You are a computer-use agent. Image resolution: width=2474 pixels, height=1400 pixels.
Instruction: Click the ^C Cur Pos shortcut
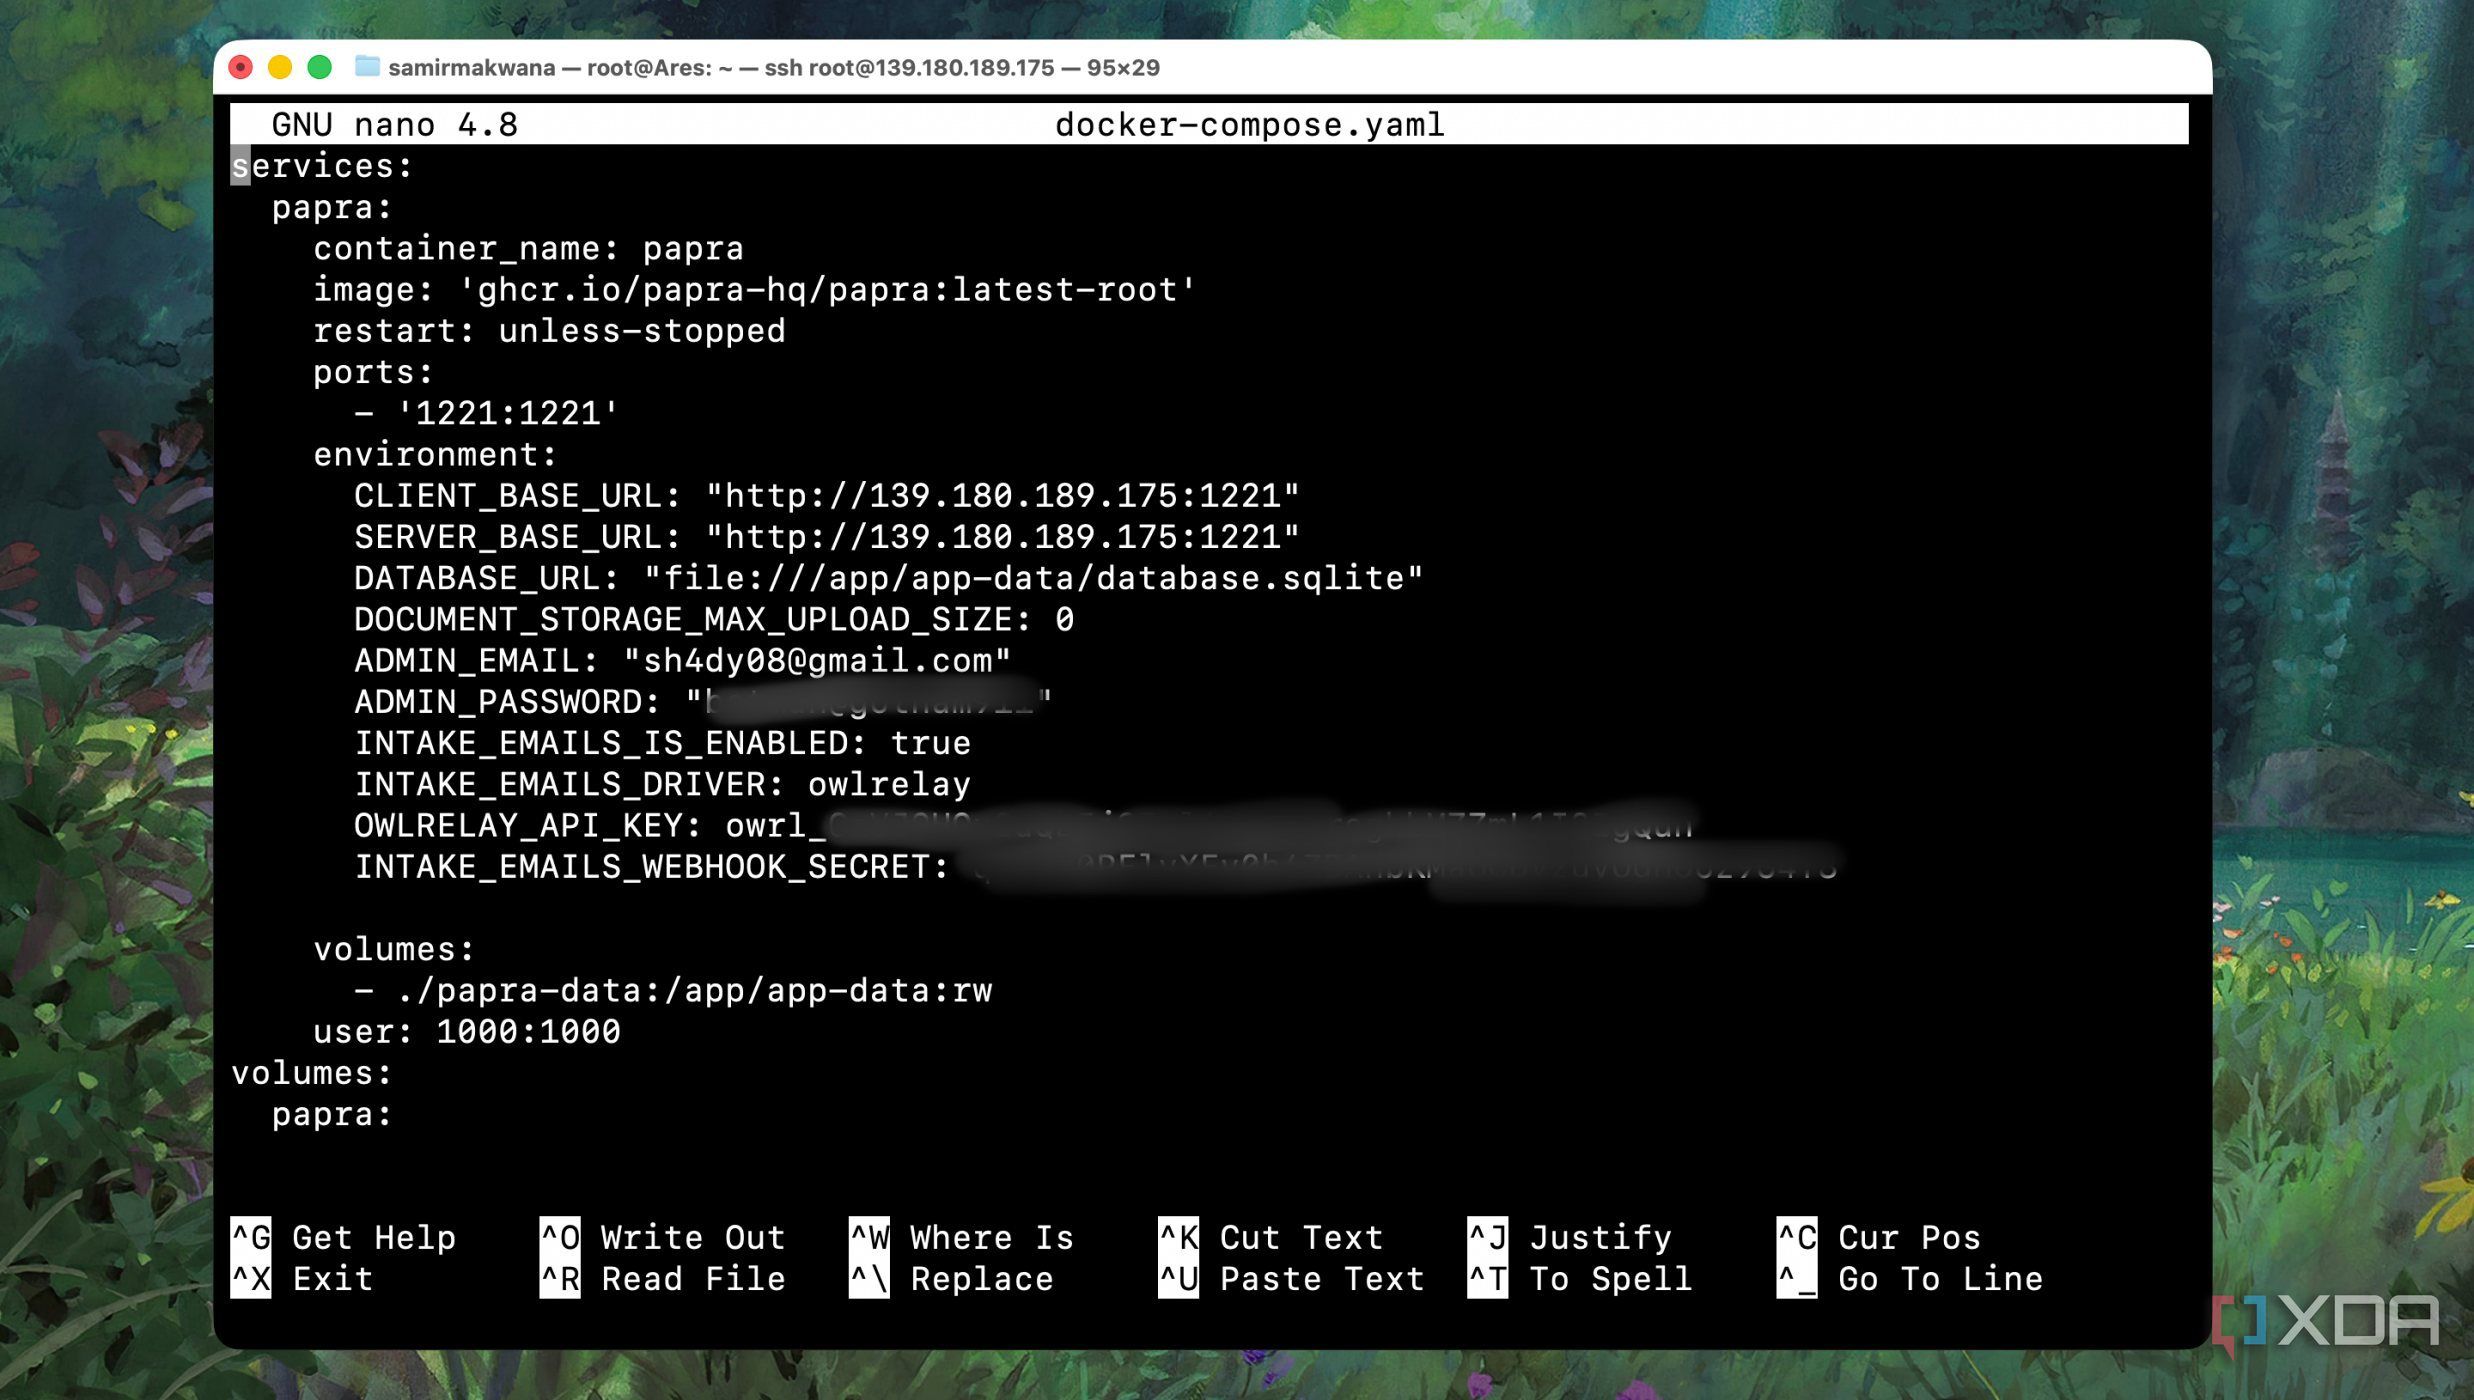[x=1879, y=1238]
